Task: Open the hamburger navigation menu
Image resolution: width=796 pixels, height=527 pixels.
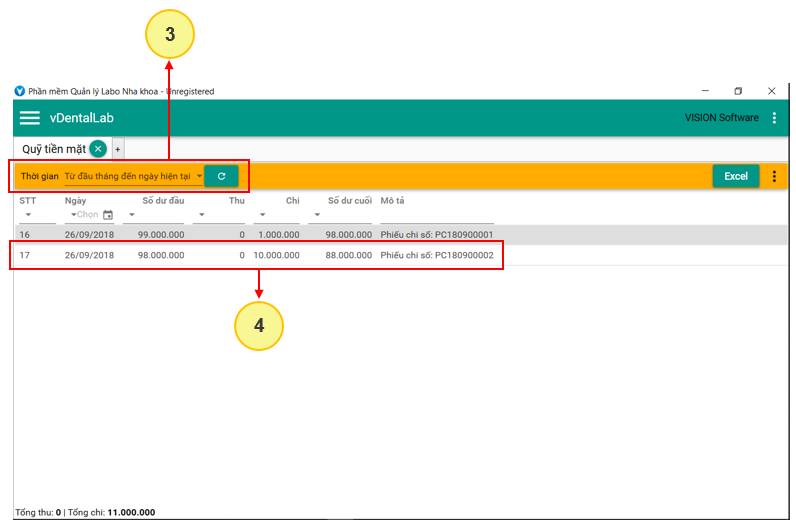Action: [x=30, y=118]
